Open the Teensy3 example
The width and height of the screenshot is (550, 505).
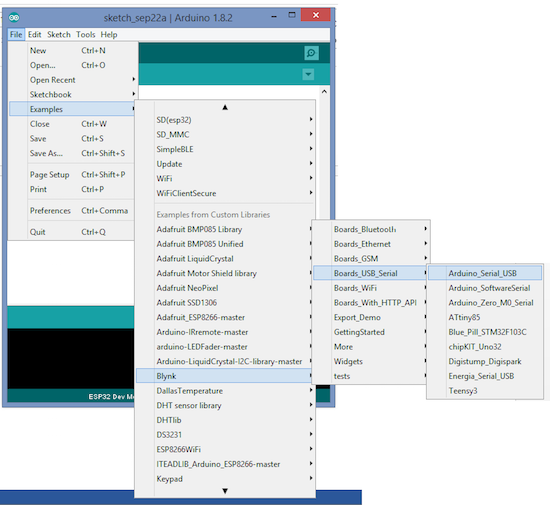pyautogui.click(x=485, y=391)
